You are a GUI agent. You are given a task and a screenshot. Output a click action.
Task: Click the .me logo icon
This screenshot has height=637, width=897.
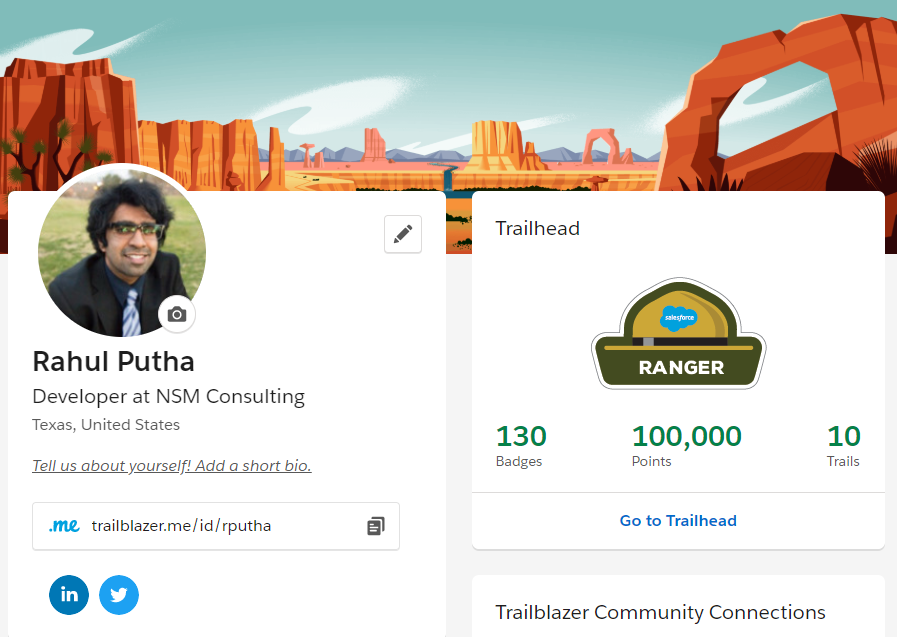tap(64, 525)
